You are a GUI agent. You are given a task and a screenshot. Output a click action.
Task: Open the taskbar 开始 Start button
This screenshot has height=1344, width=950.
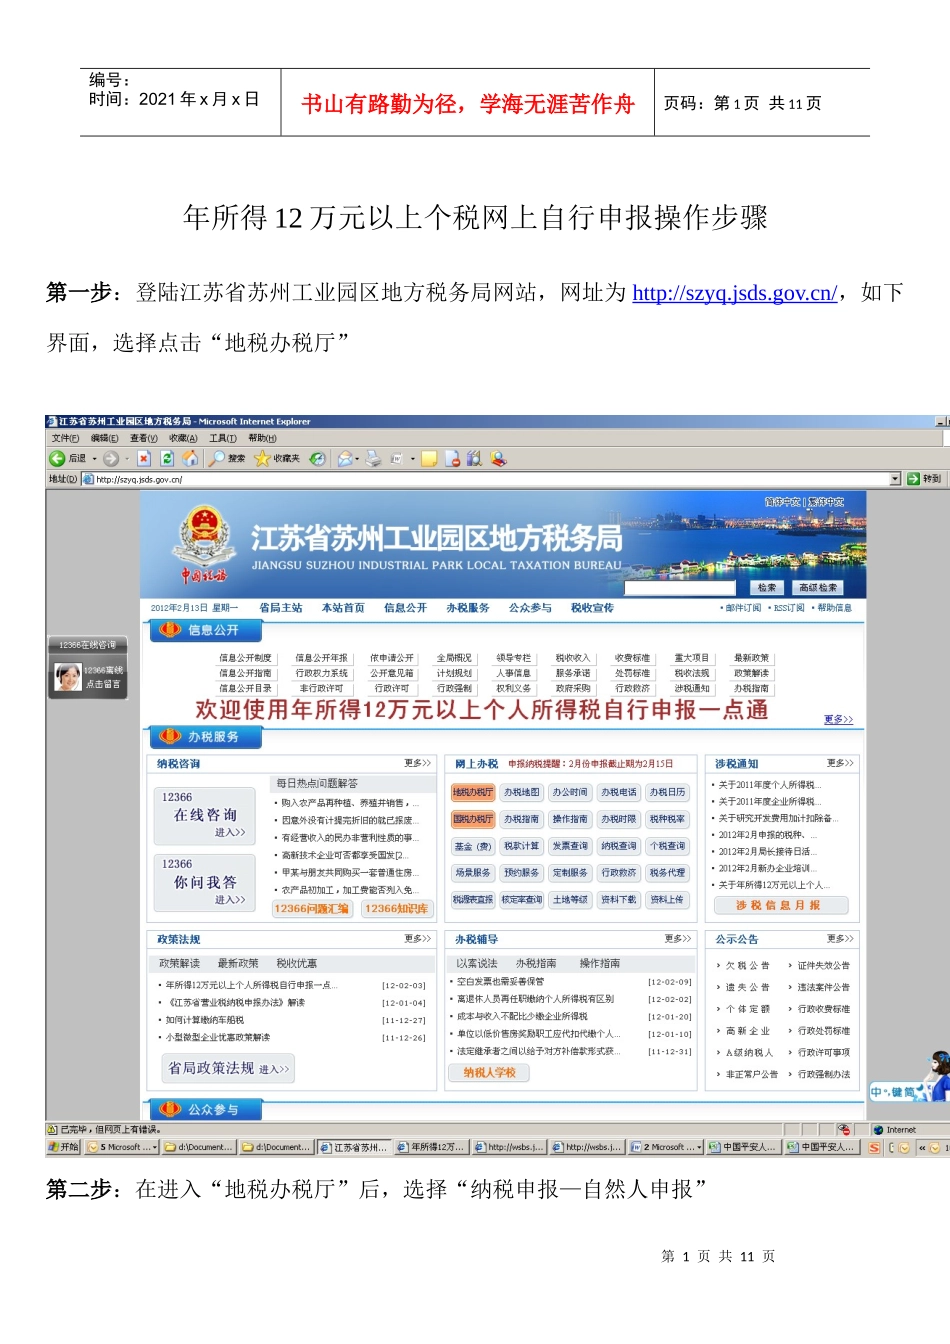63,1147
